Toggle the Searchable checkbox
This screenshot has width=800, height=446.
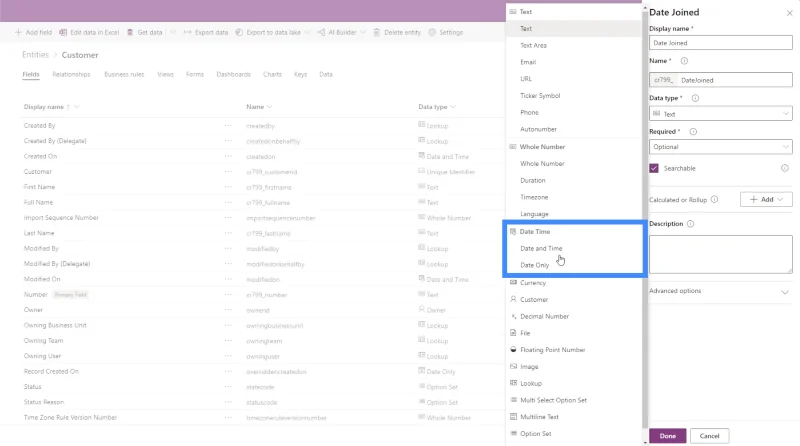click(x=654, y=168)
